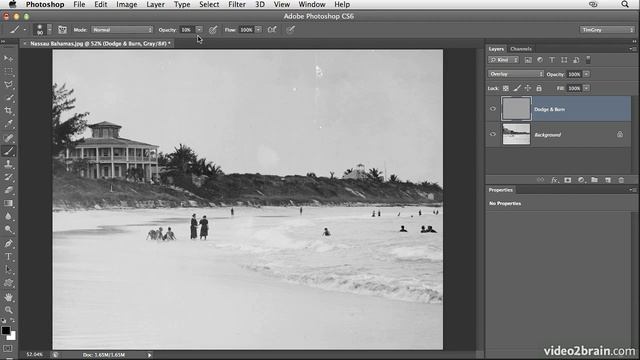Toggle tablet pressure controls size

pyautogui.click(x=291, y=29)
